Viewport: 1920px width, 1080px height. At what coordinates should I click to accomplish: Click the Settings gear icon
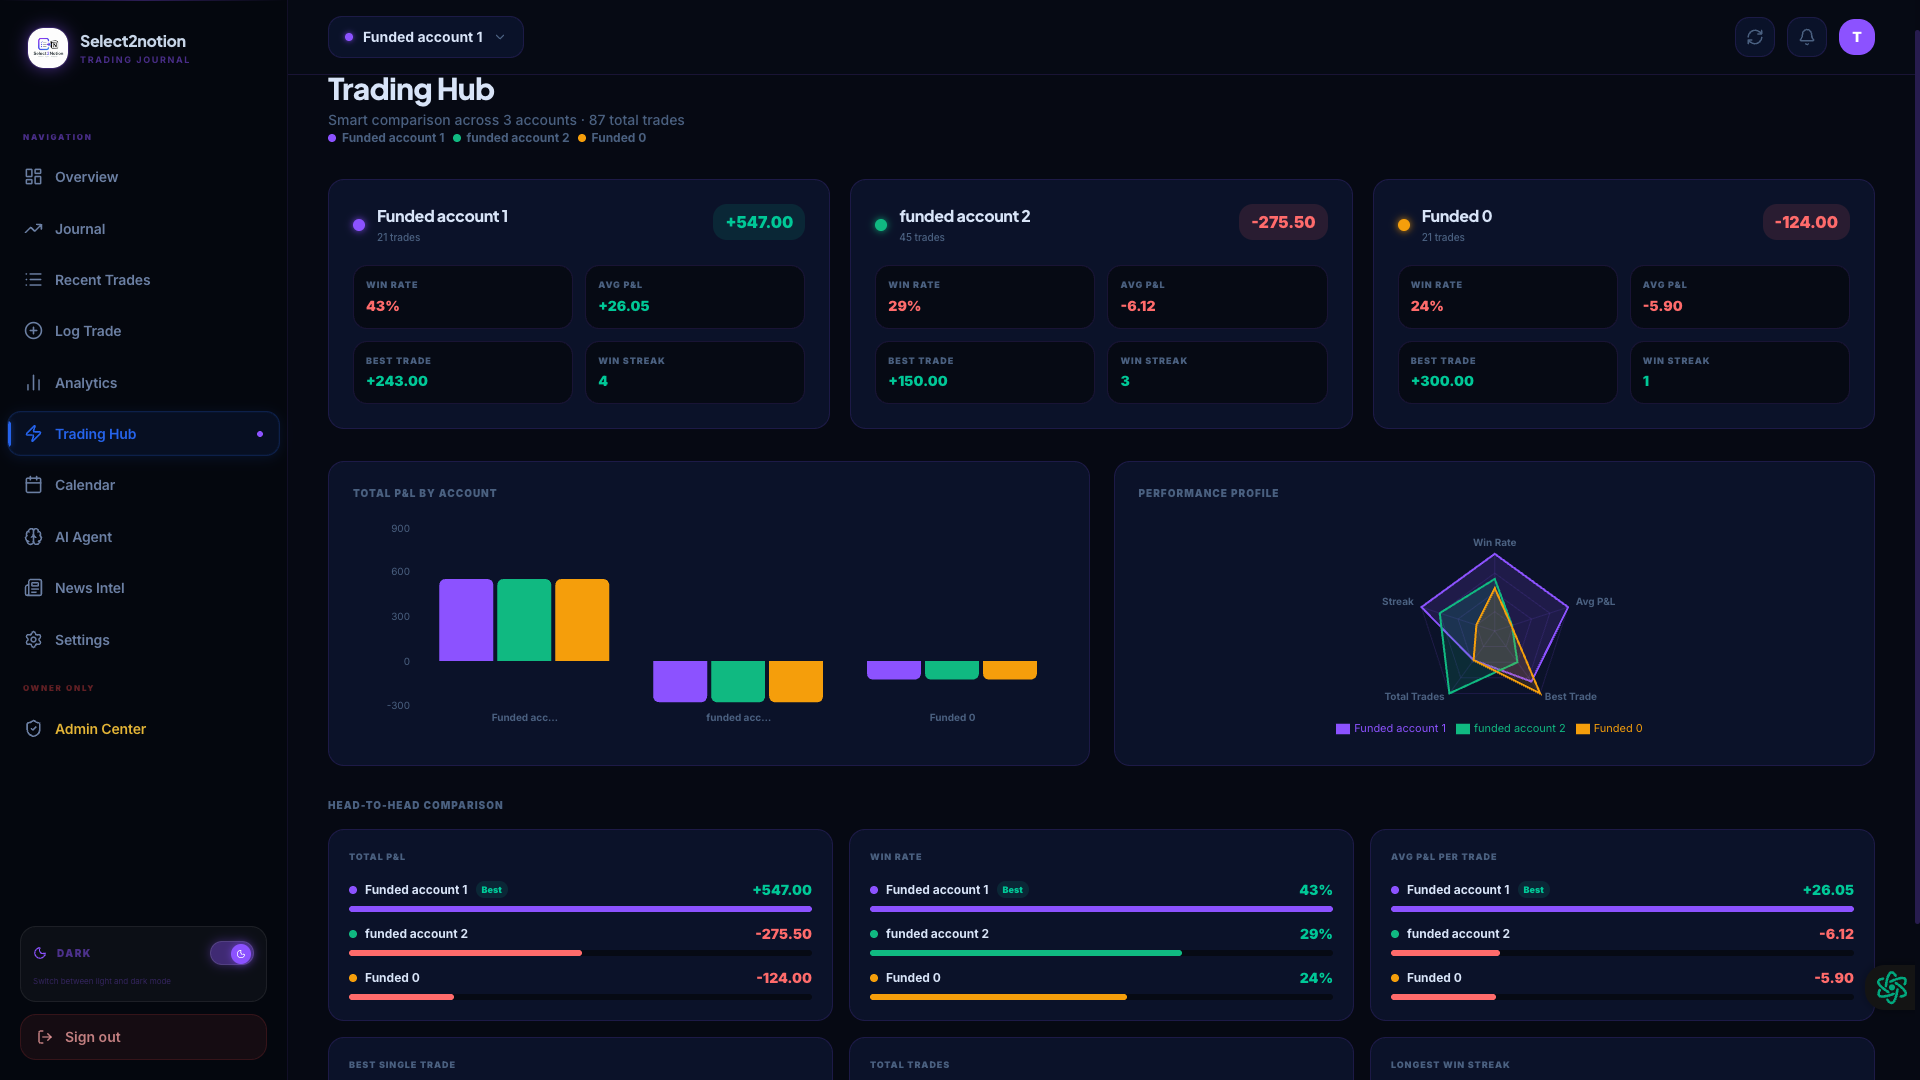[x=33, y=640]
